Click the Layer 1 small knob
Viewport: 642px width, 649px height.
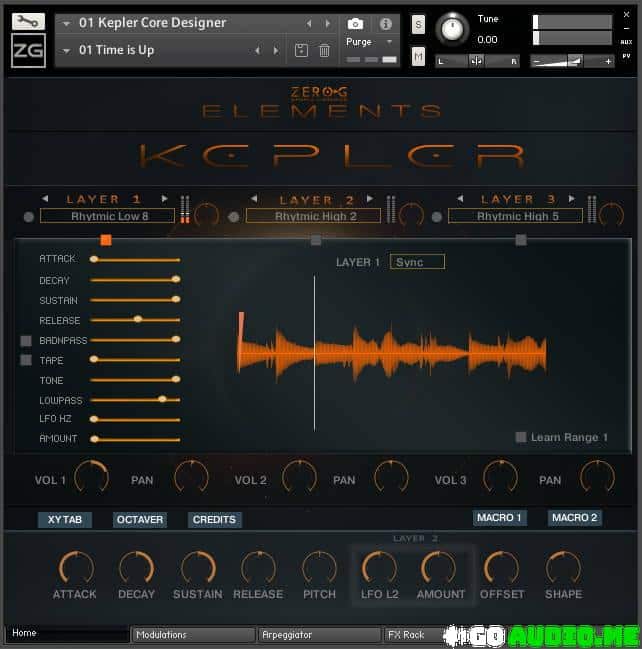[207, 214]
